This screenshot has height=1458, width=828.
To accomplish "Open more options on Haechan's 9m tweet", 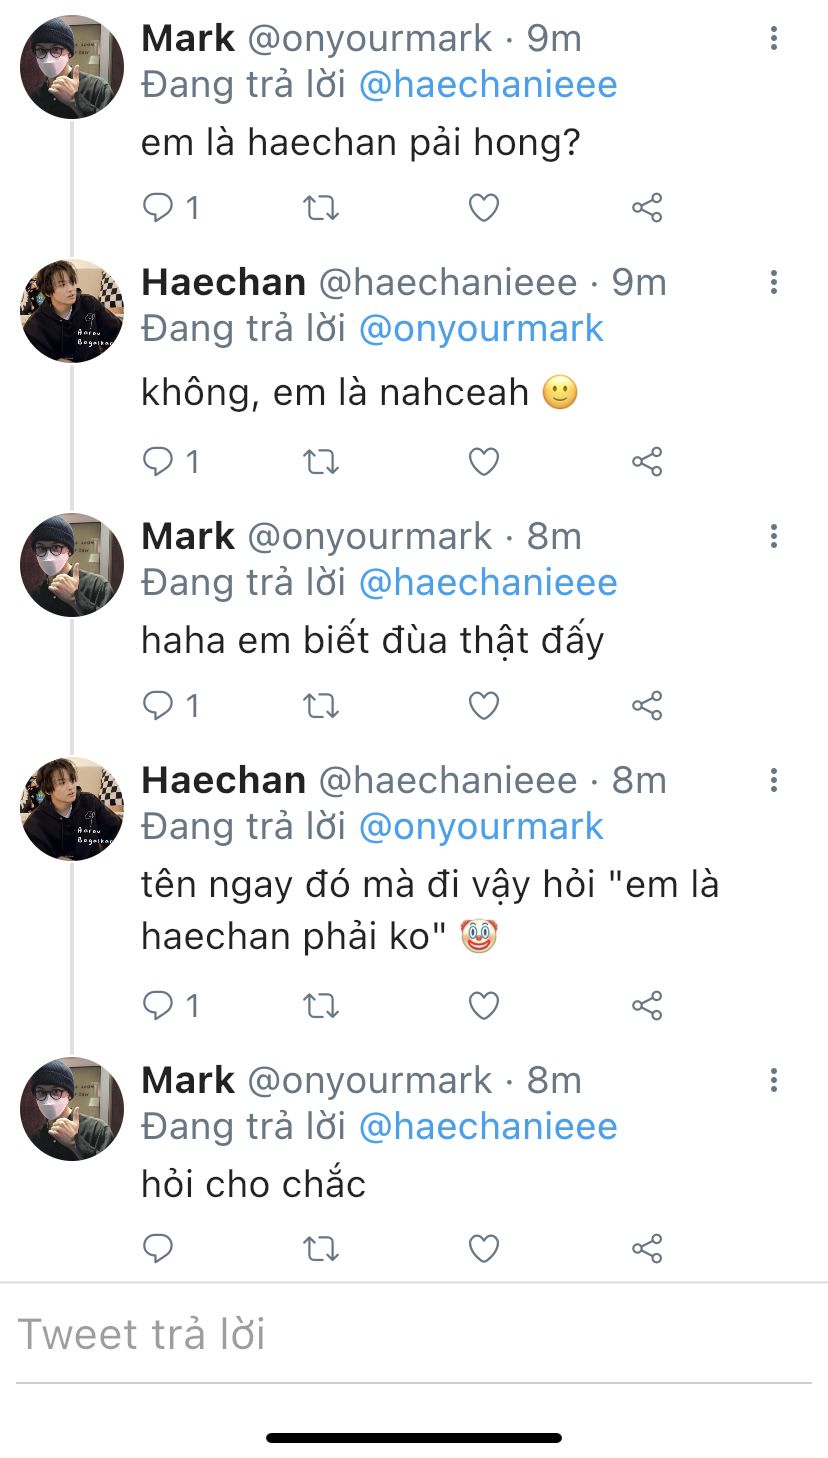I will pyautogui.click(x=774, y=283).
